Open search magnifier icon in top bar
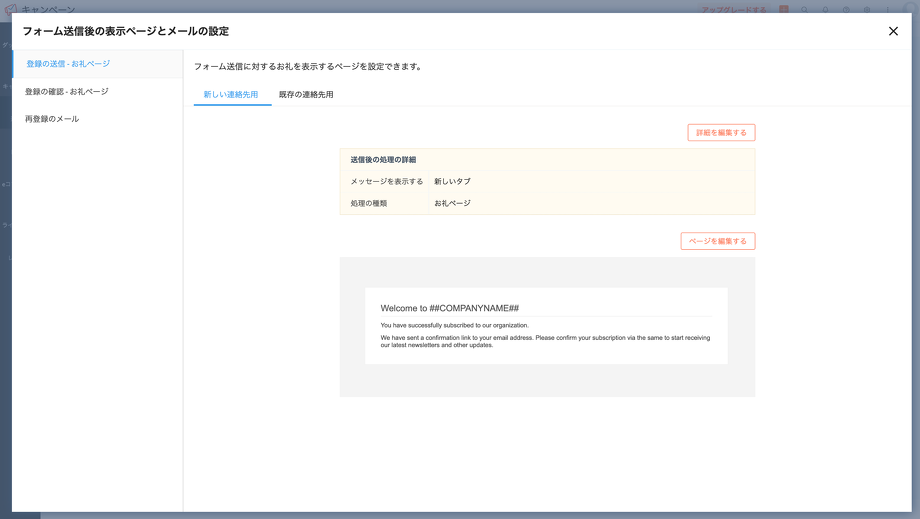Image resolution: width=920 pixels, height=519 pixels. 804,10
